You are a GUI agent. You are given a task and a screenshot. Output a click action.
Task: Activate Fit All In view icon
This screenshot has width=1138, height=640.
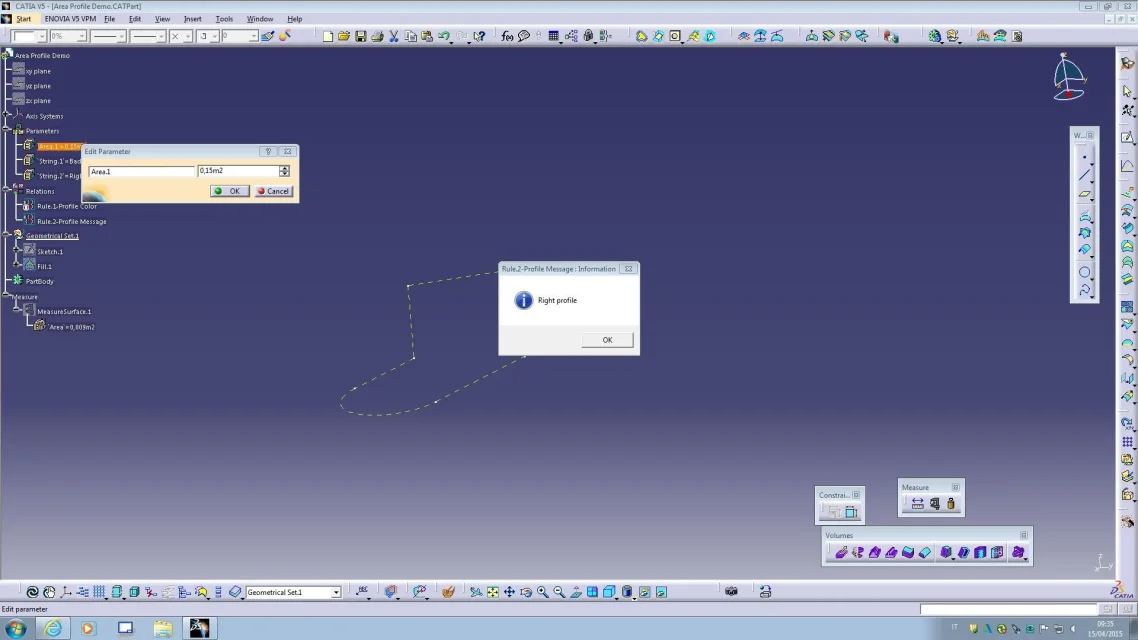pyautogui.click(x=493, y=592)
